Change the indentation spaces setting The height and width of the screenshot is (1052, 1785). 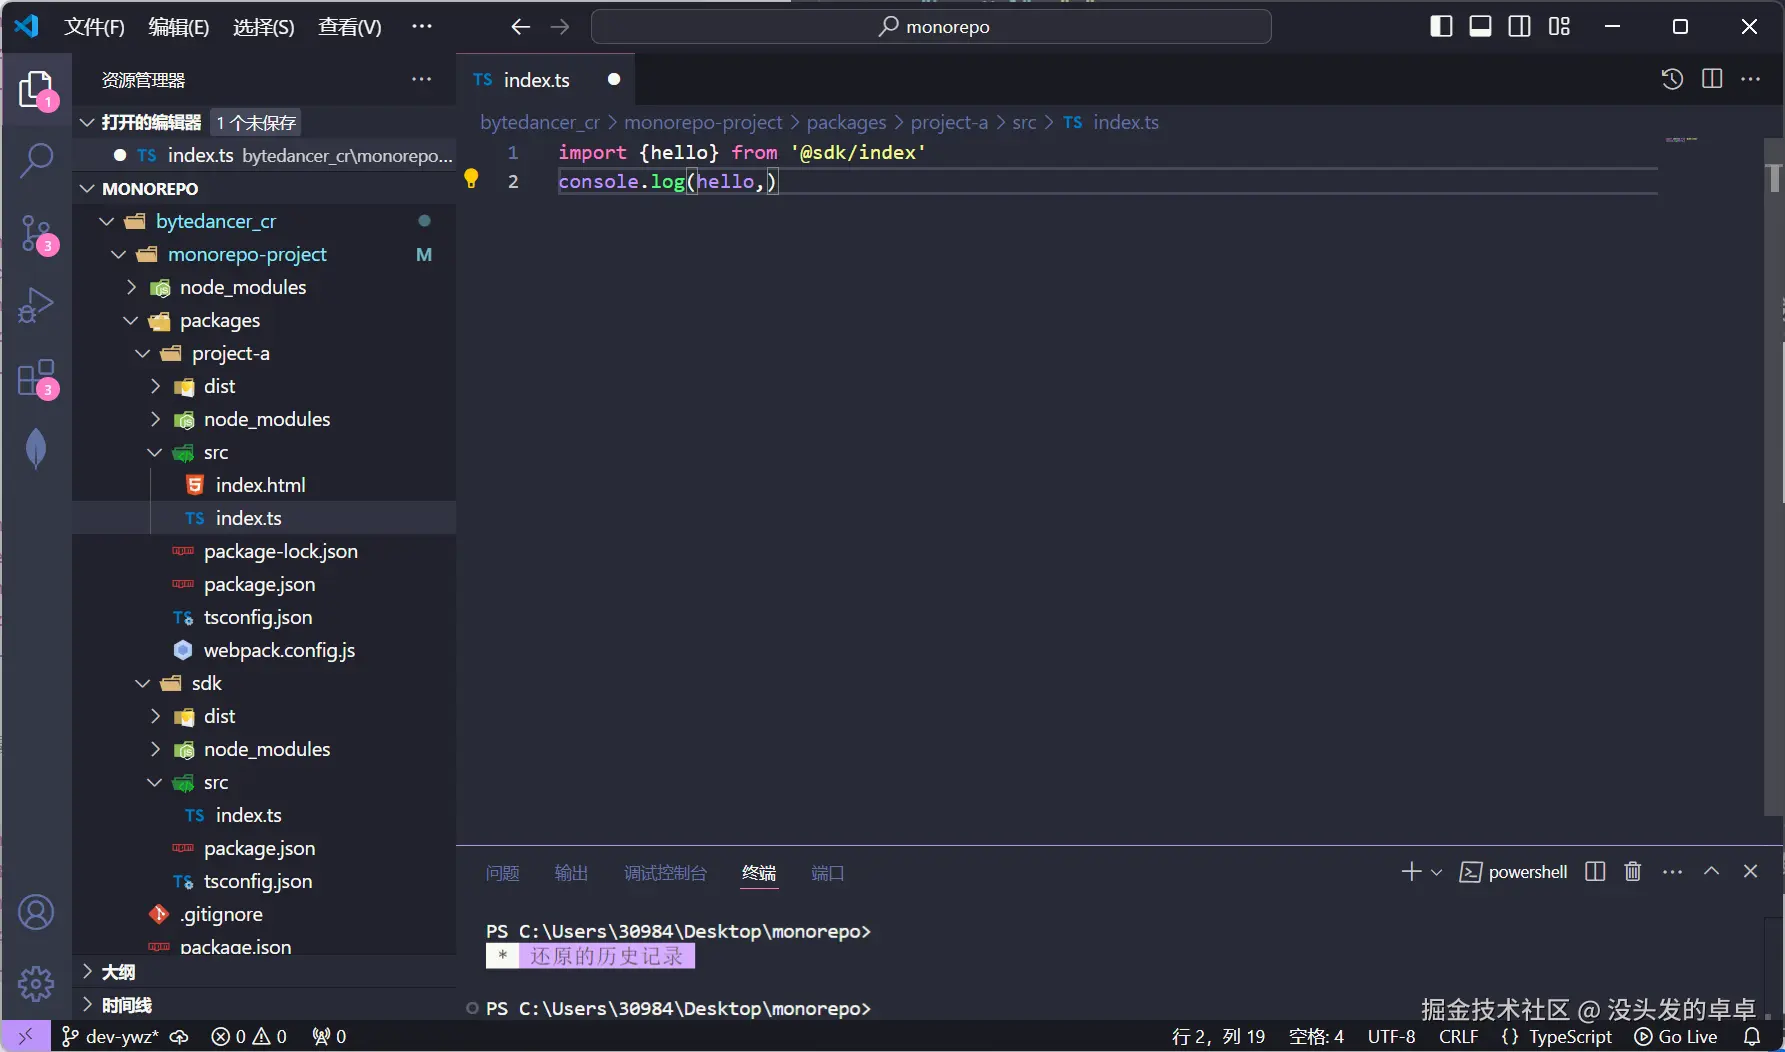1316,1037
